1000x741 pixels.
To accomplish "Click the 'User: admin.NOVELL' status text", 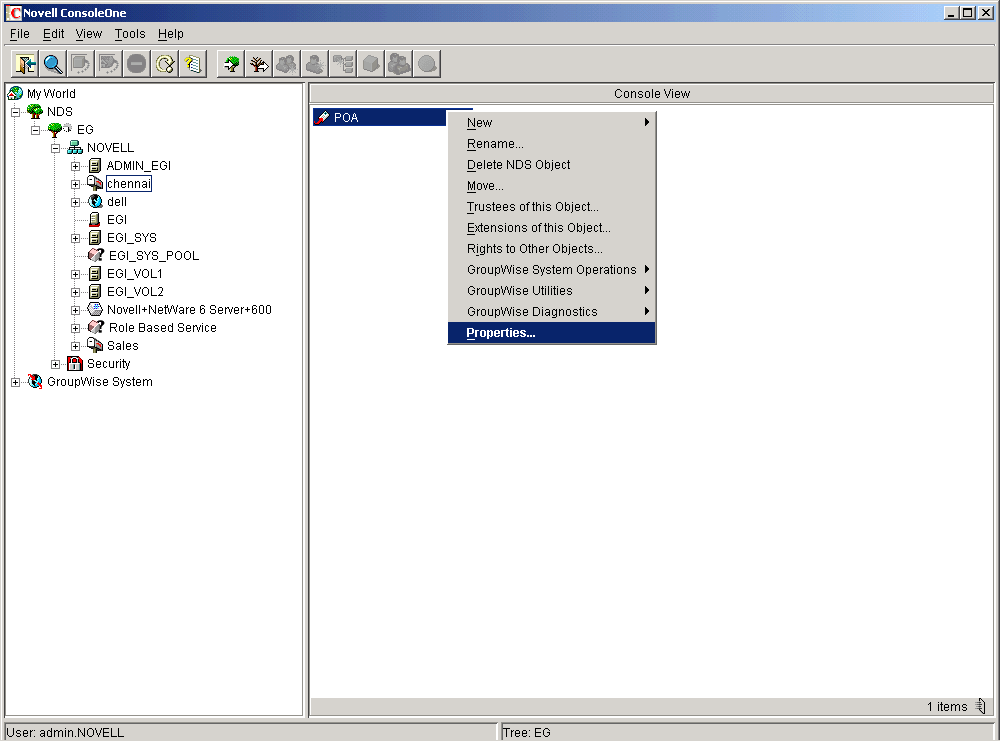I will (65, 733).
